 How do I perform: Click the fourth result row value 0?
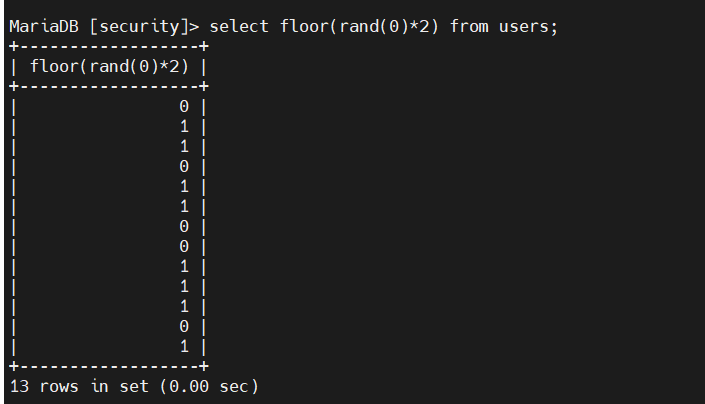[184, 166]
